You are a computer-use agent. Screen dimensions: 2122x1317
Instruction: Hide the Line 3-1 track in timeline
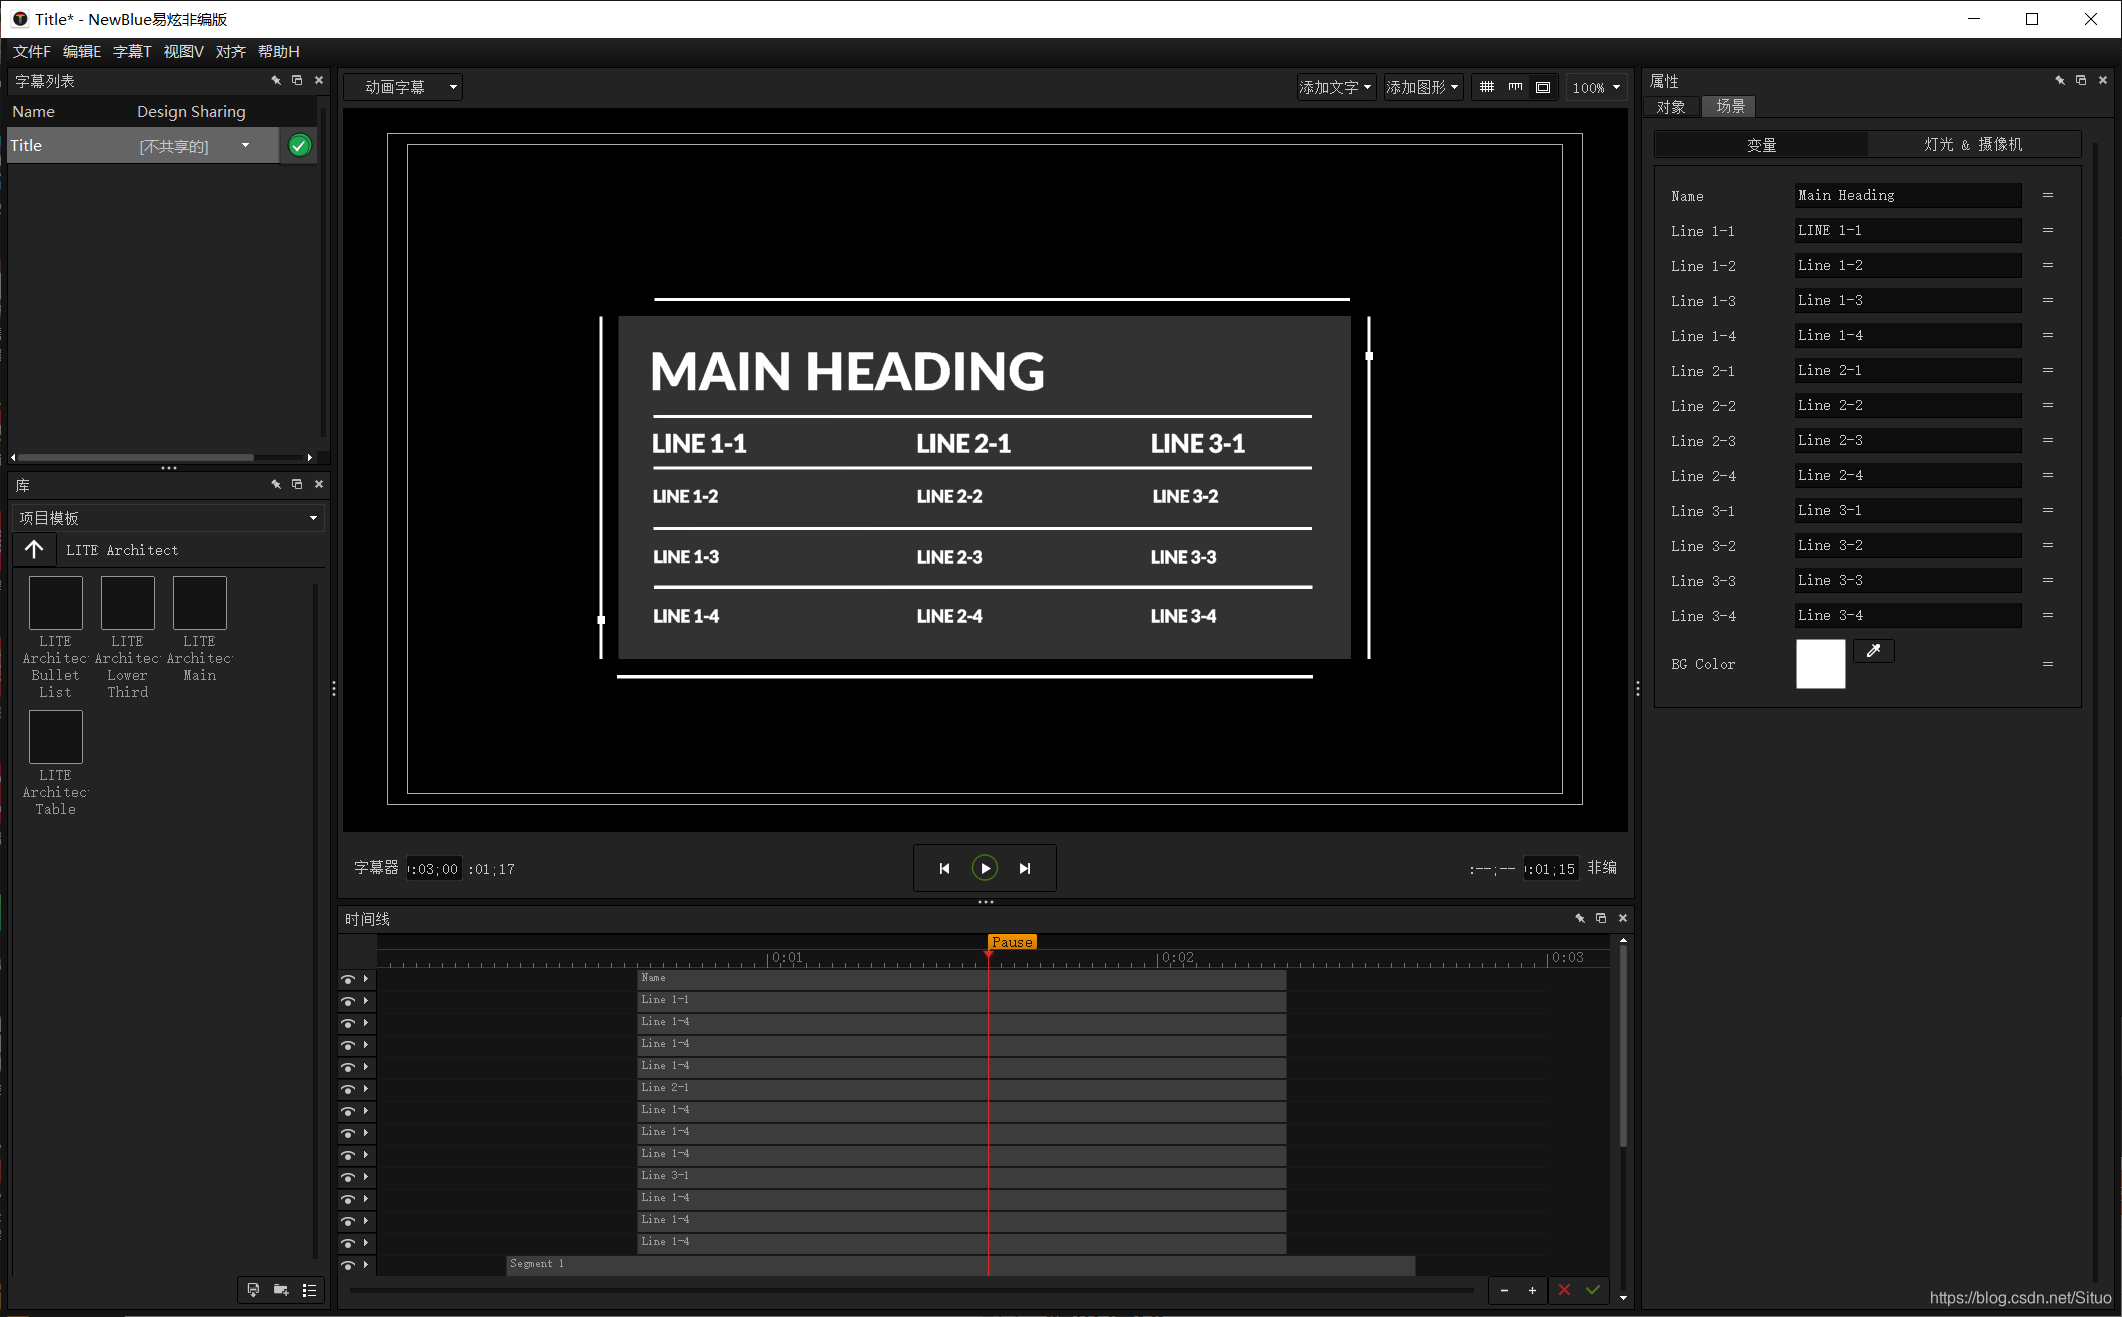click(x=348, y=1177)
